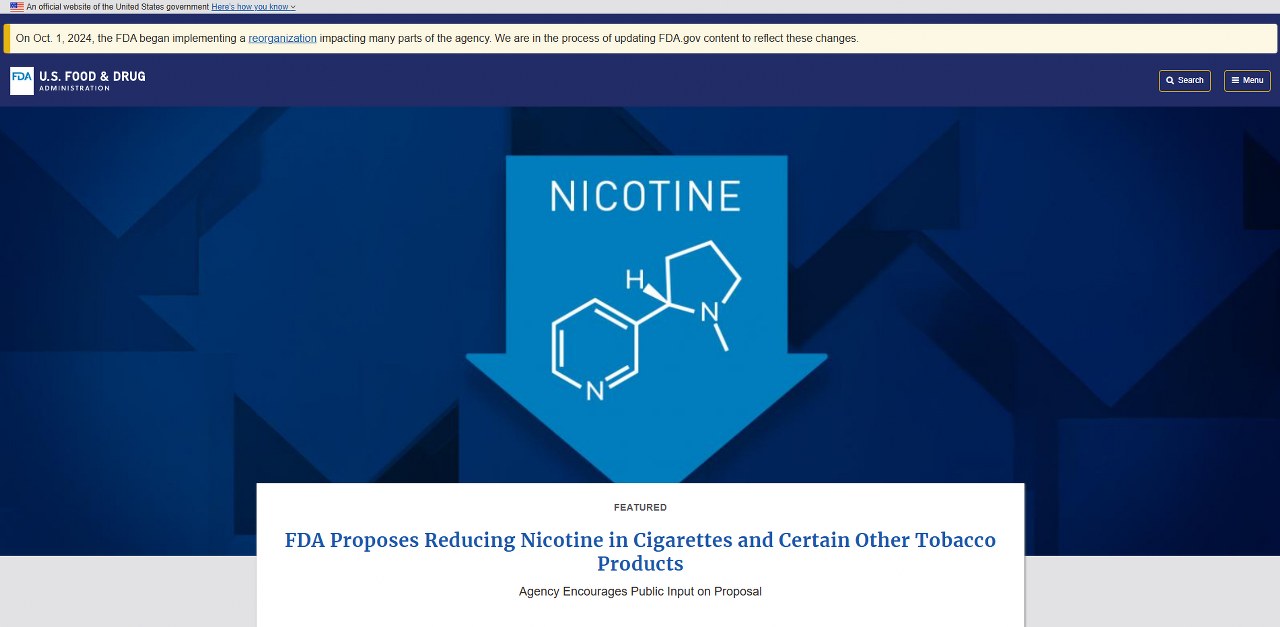
Task: Follow the reorganization link in the notice
Action: point(282,38)
